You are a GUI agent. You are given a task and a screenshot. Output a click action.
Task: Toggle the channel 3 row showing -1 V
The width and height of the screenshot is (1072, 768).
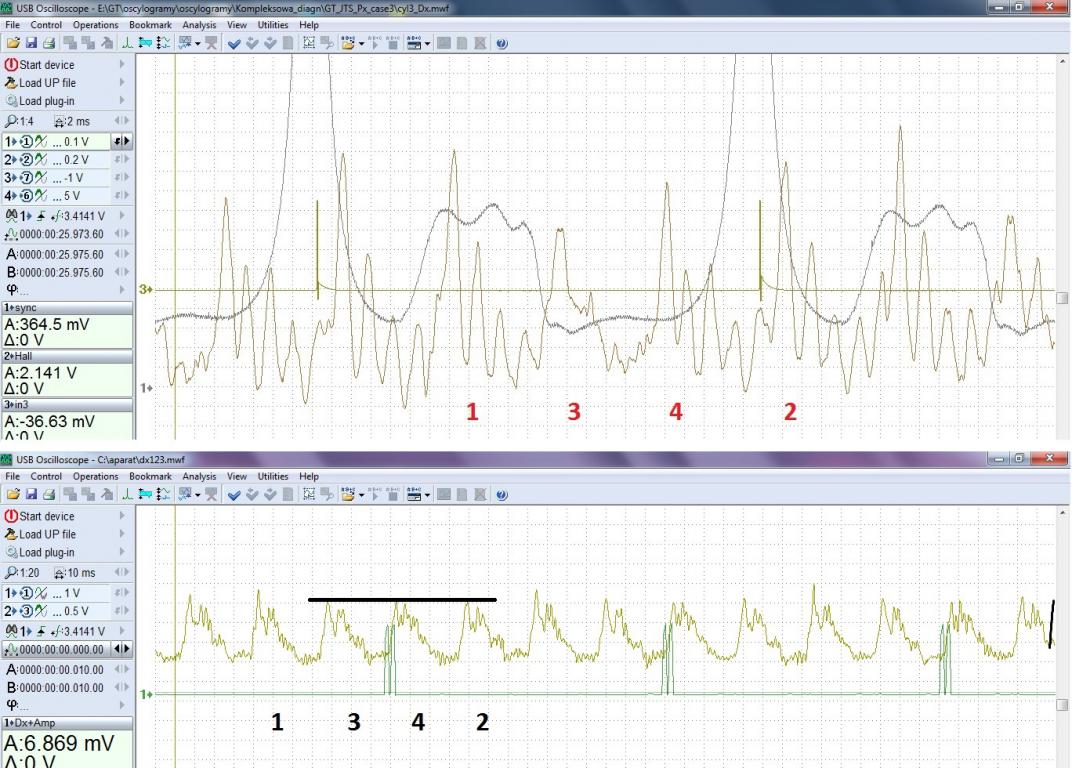click(x=60, y=178)
